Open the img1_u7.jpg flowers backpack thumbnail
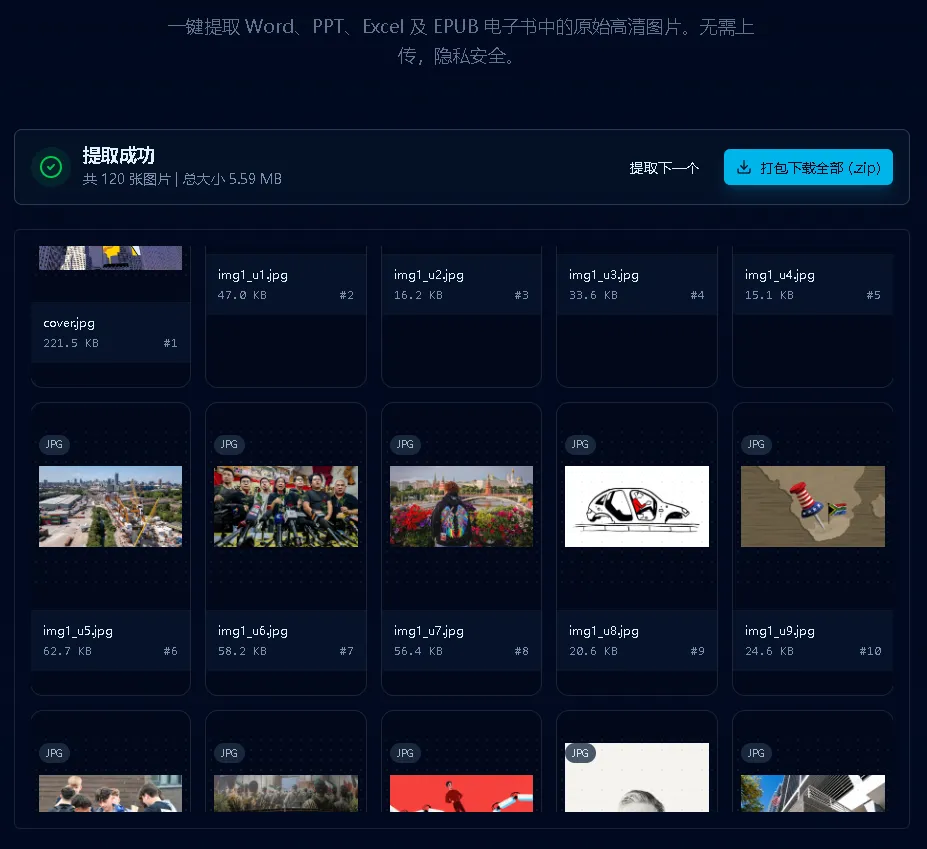The height and width of the screenshot is (849, 927). 461,506
